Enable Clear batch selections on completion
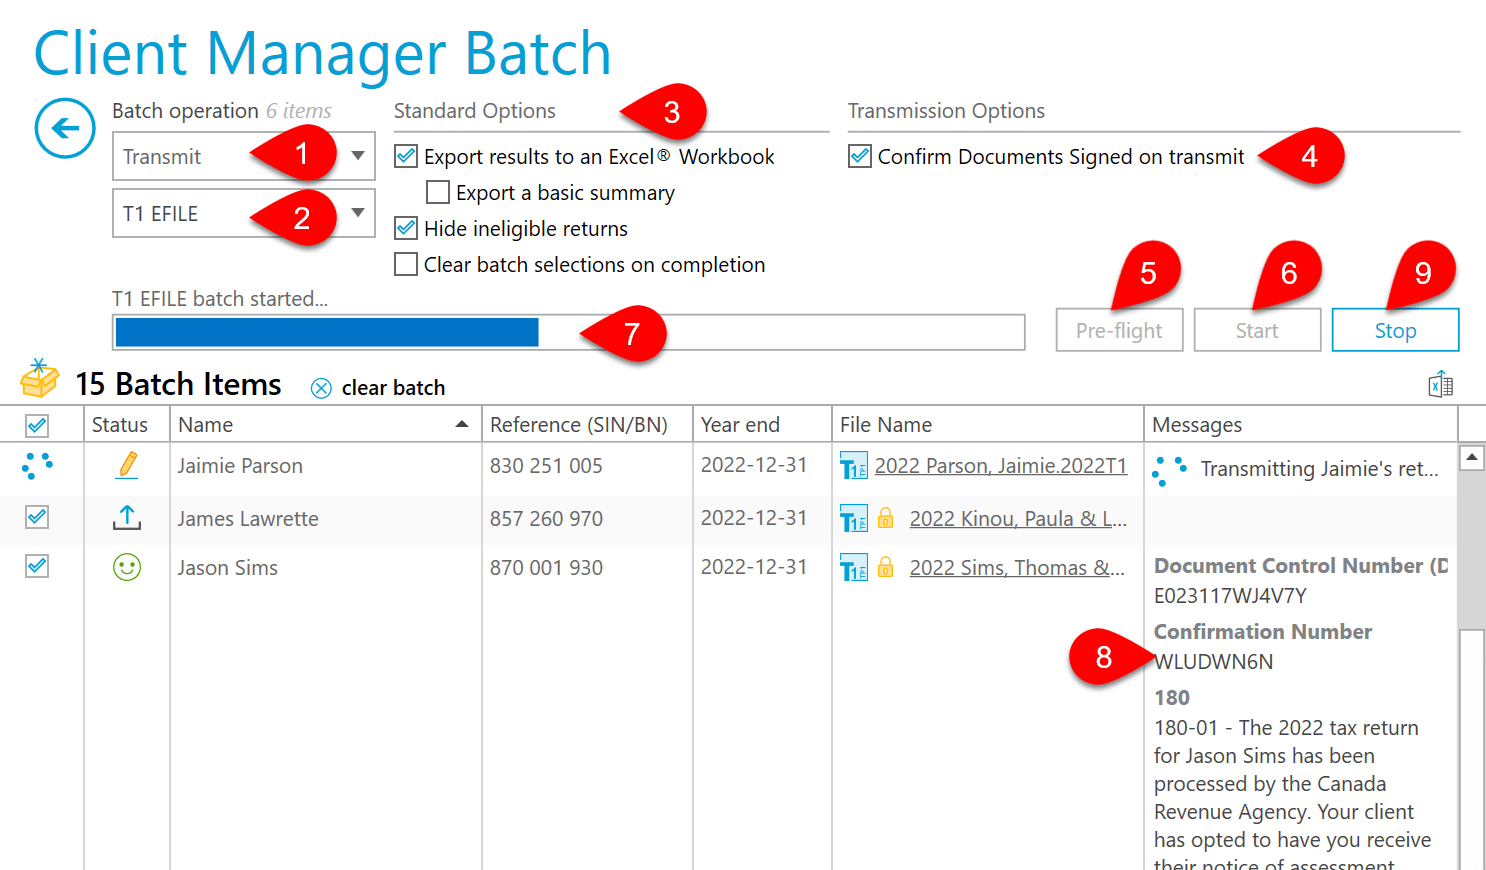 tap(406, 264)
